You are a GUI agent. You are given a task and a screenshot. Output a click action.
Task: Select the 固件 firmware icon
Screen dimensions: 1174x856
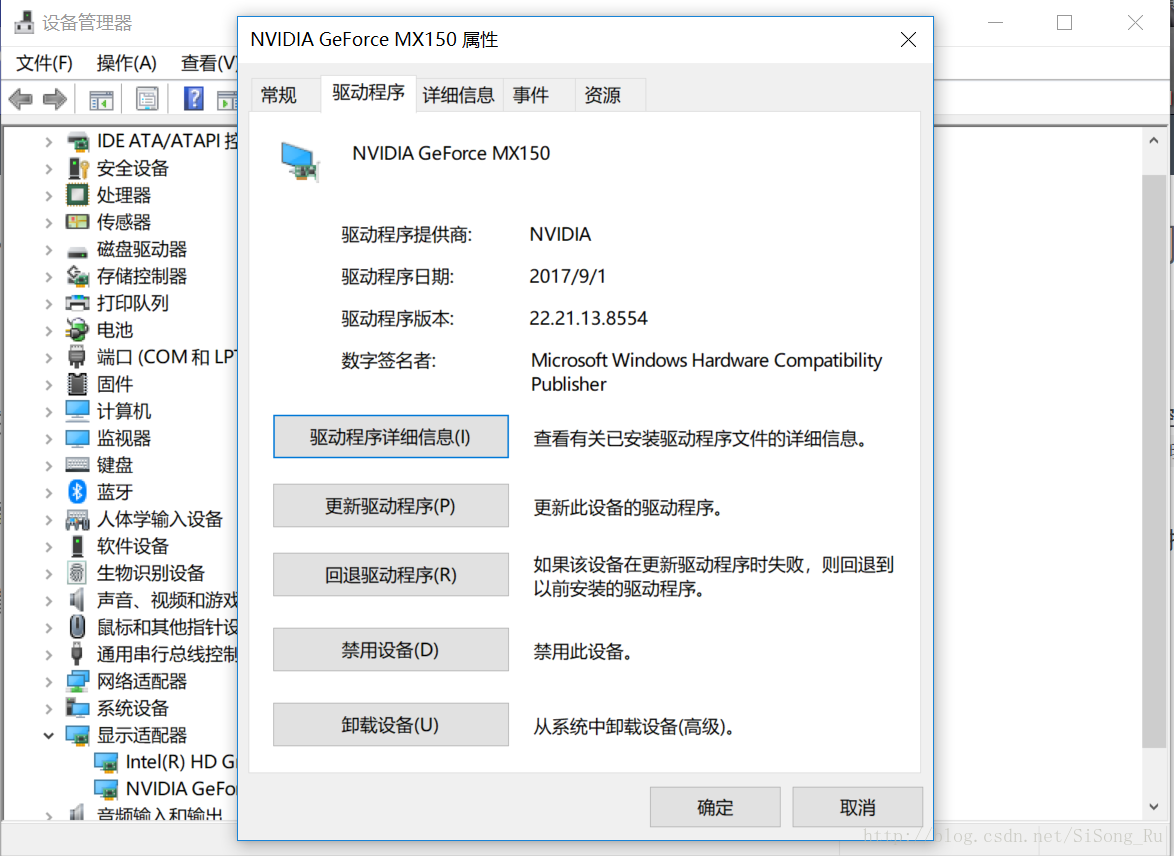[x=77, y=383]
